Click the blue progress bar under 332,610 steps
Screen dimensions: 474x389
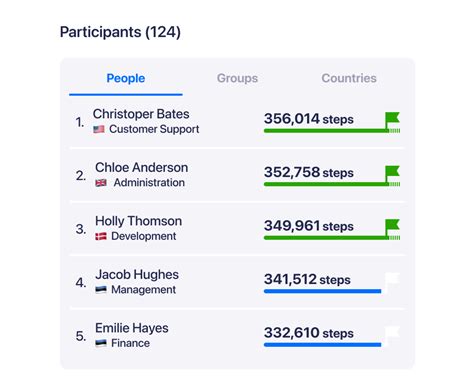coord(322,345)
